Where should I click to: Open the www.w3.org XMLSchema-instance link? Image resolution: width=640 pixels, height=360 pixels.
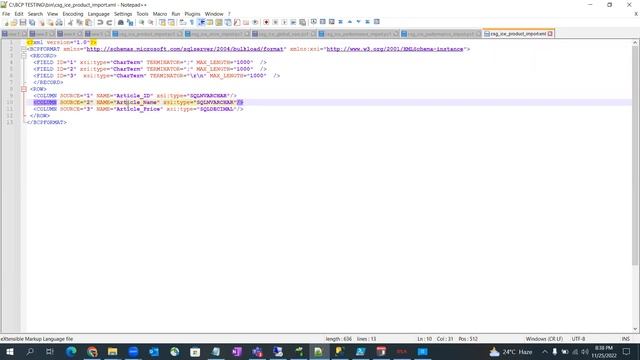pos(395,49)
